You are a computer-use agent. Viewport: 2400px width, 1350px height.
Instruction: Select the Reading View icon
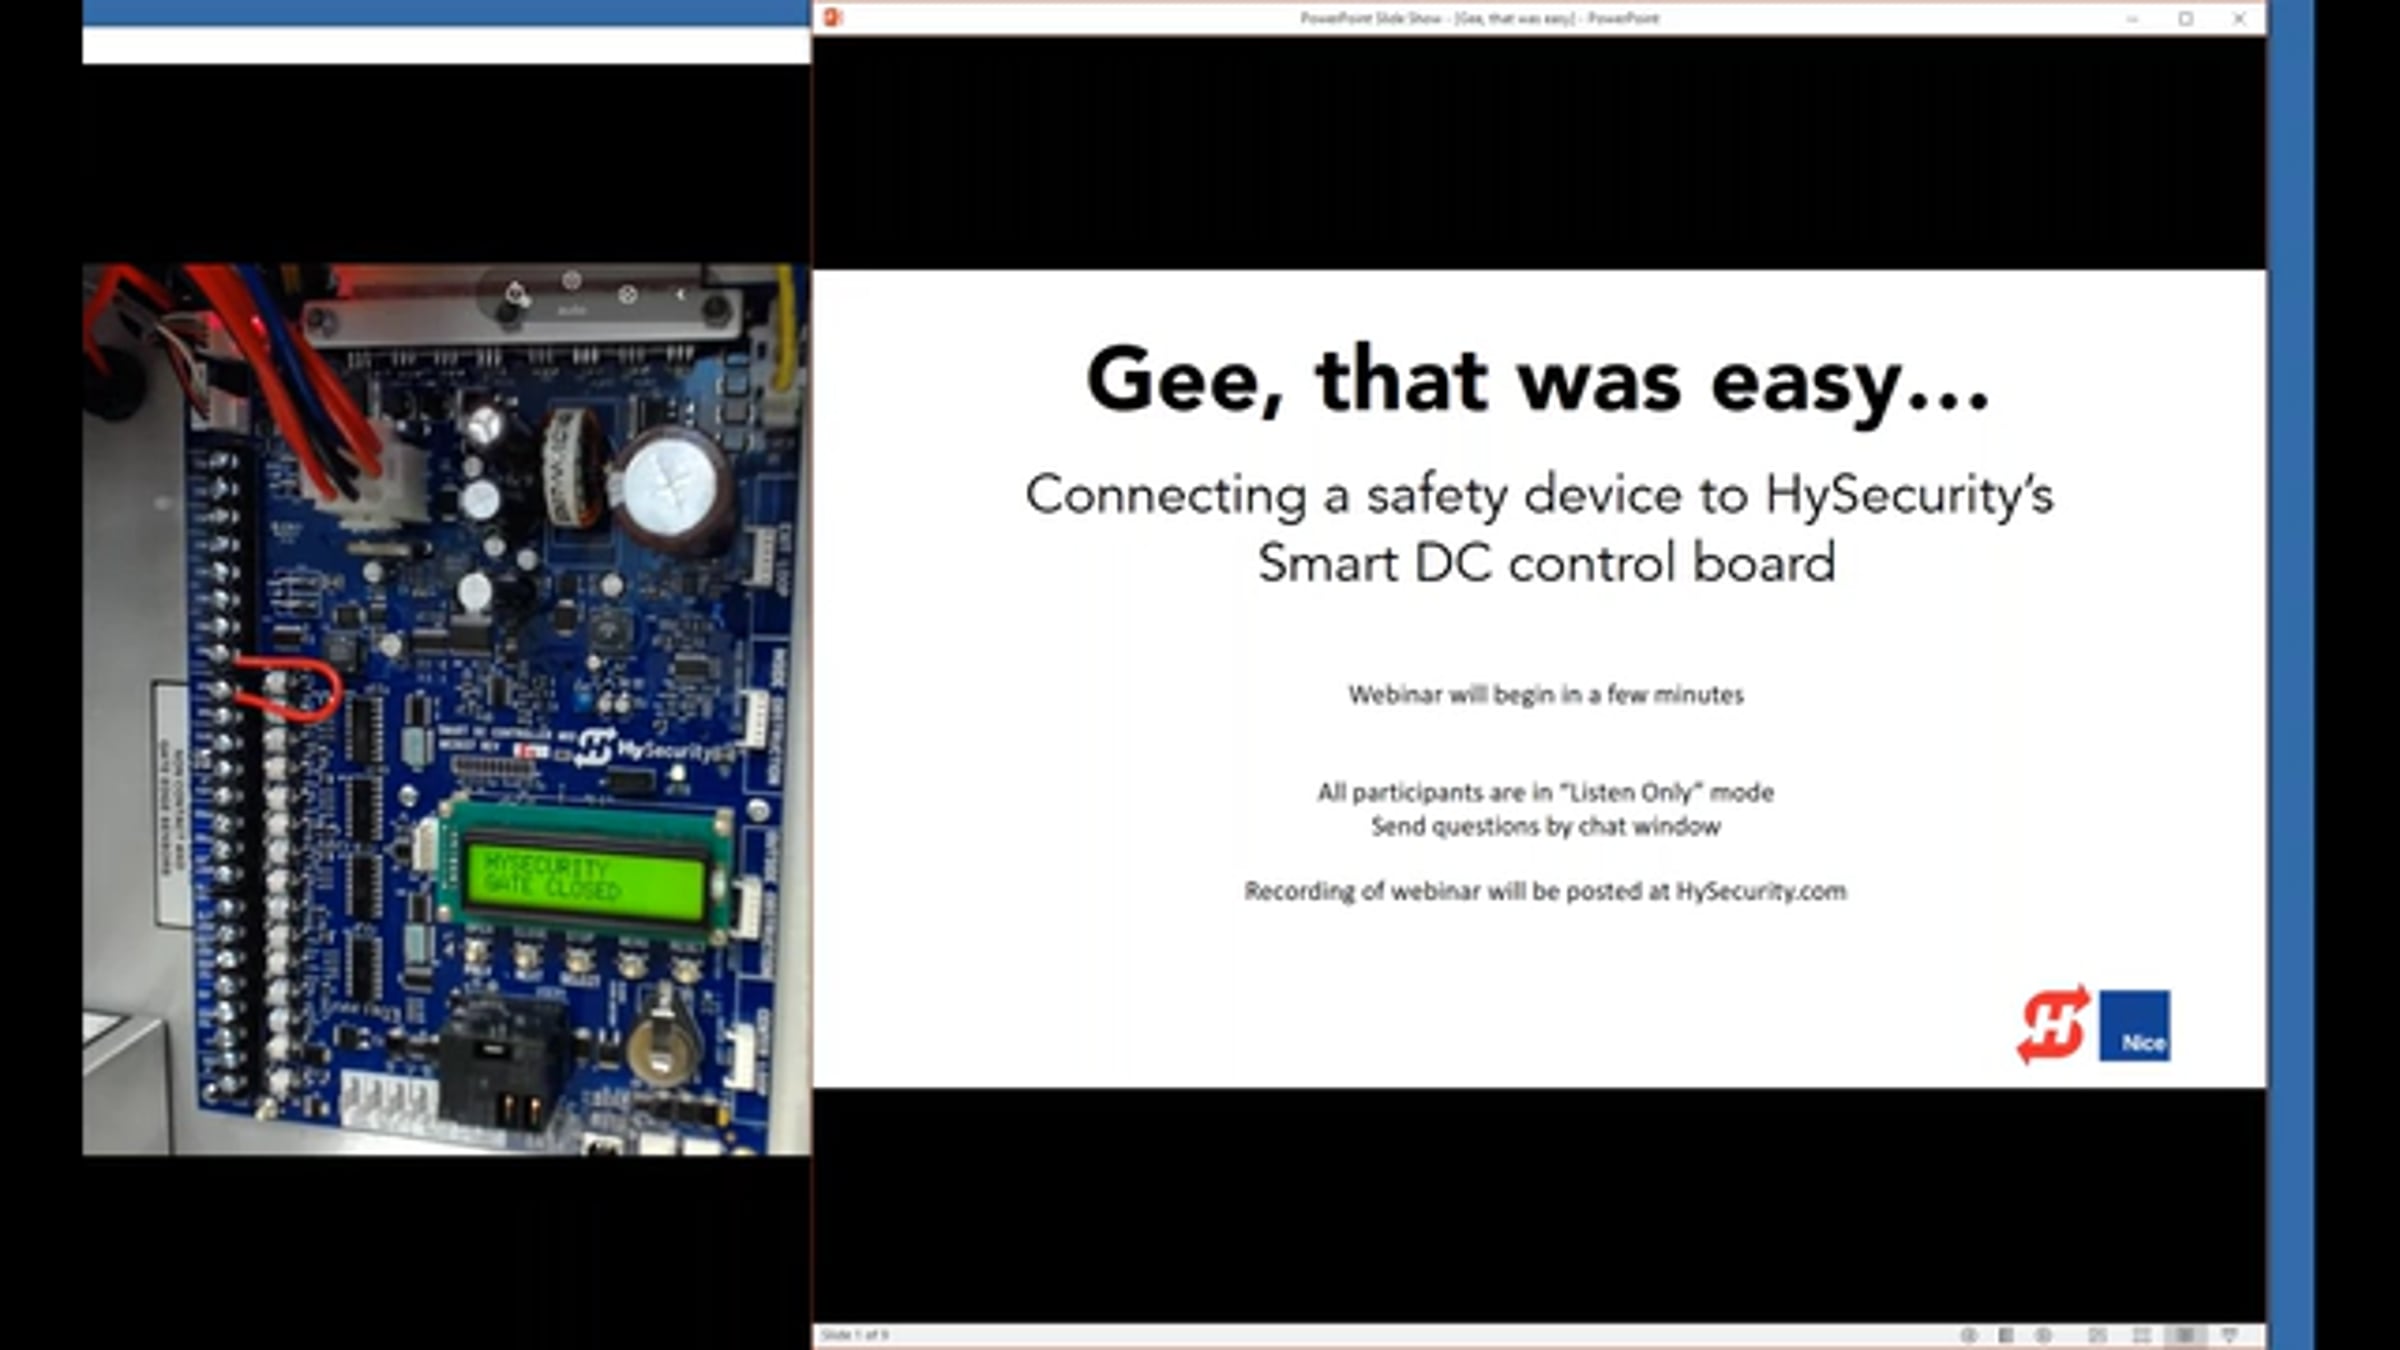point(2185,1335)
